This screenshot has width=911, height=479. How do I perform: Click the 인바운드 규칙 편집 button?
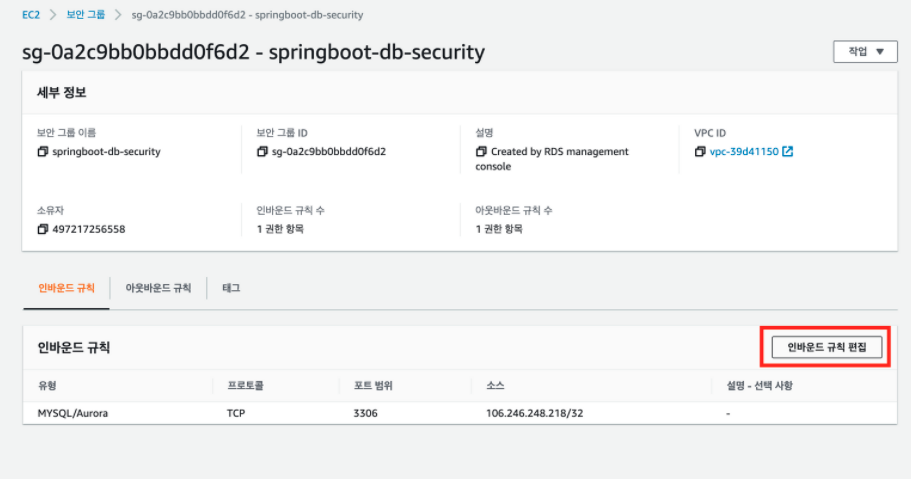pyautogui.click(x=826, y=347)
